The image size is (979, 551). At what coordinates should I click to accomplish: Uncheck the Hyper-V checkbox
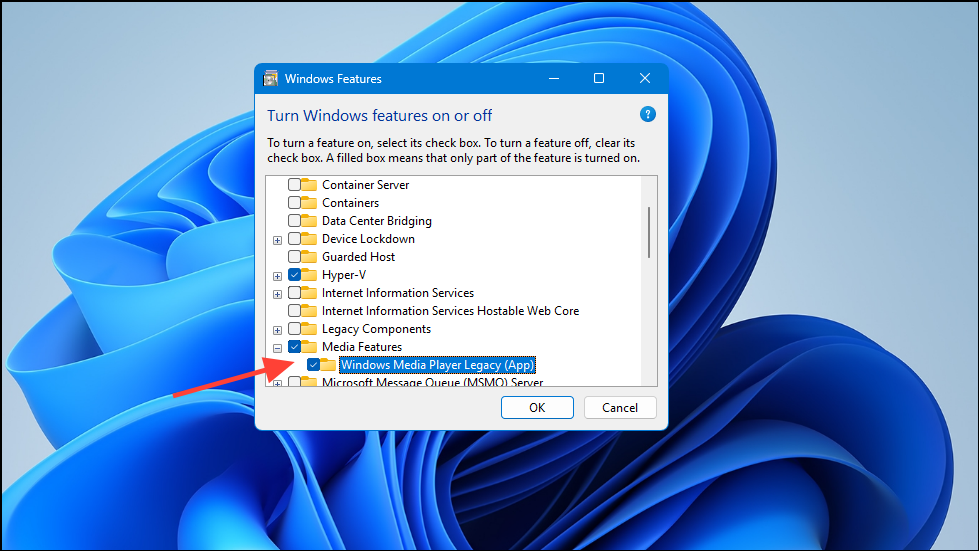[294, 275]
